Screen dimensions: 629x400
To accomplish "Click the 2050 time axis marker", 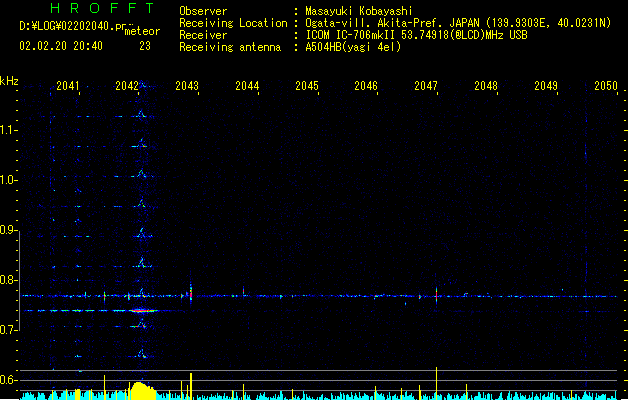I will click(x=606, y=86).
